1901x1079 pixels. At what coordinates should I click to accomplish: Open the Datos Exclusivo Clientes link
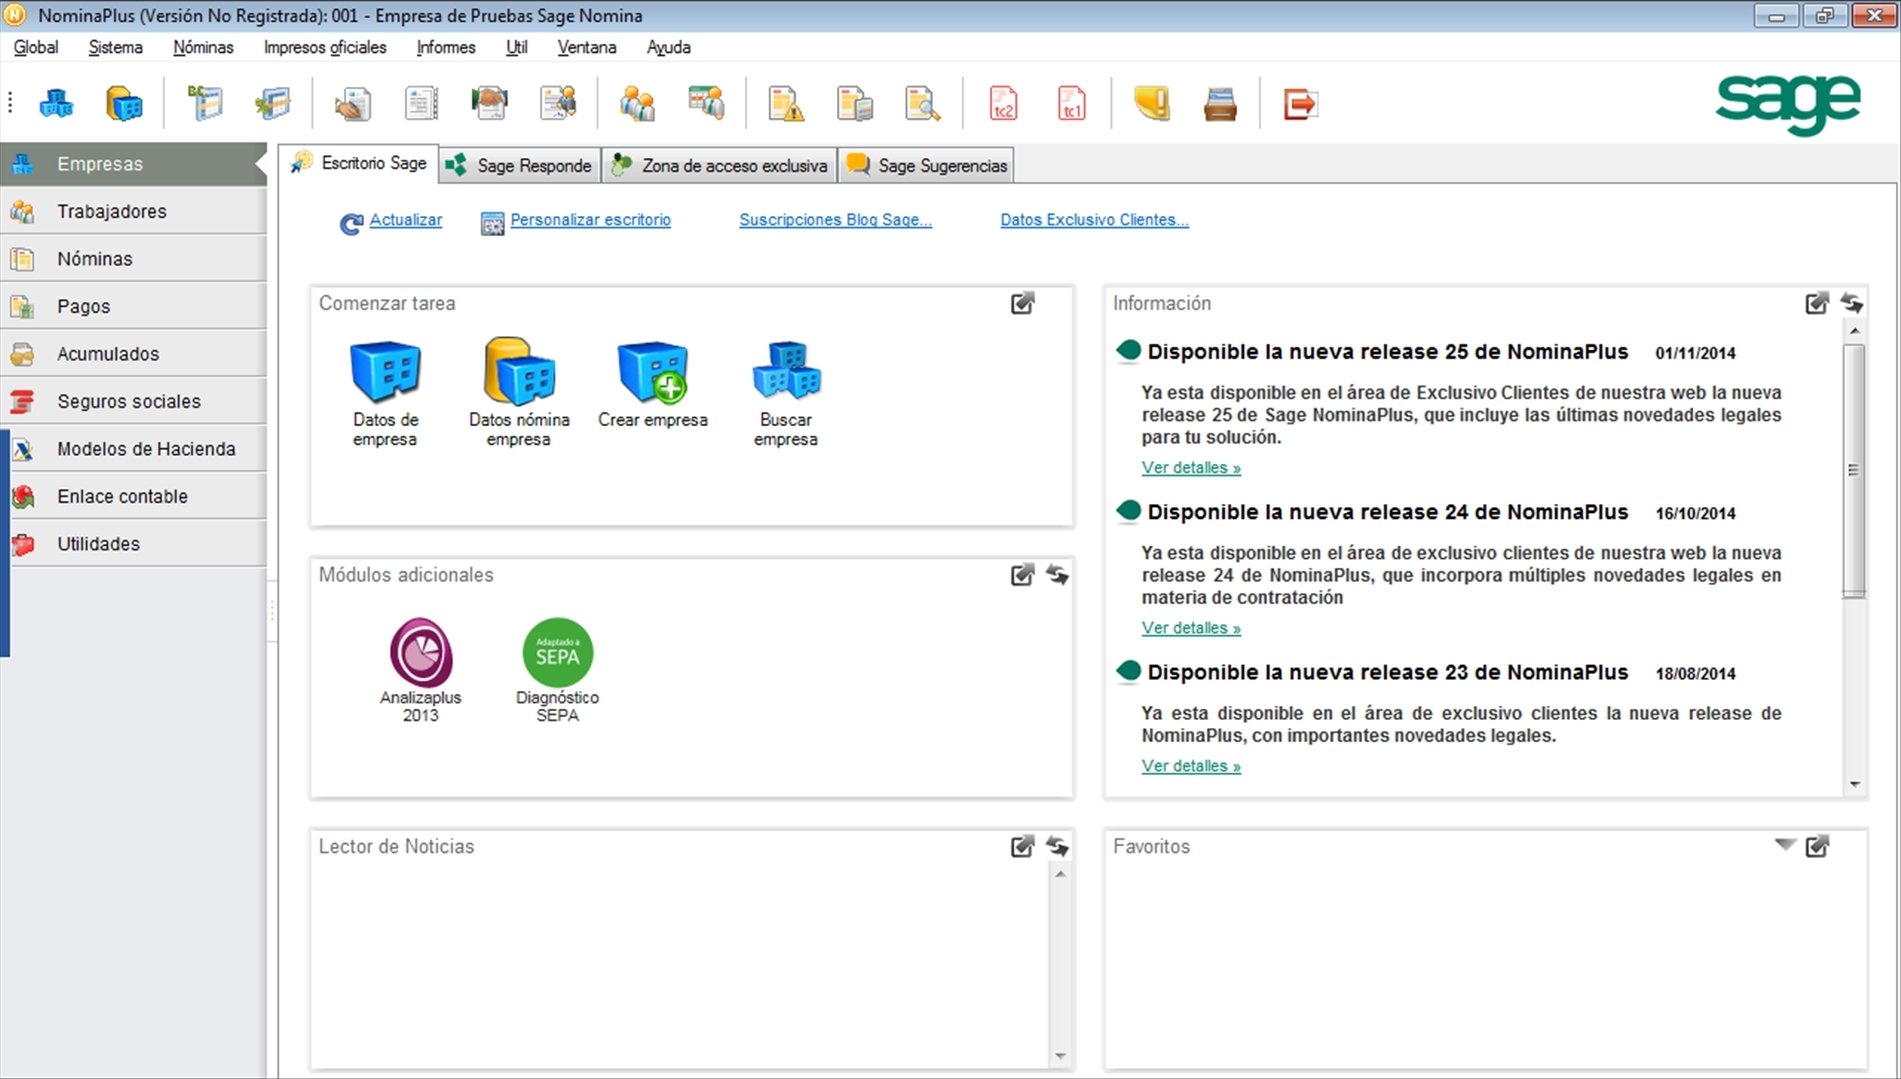1094,220
